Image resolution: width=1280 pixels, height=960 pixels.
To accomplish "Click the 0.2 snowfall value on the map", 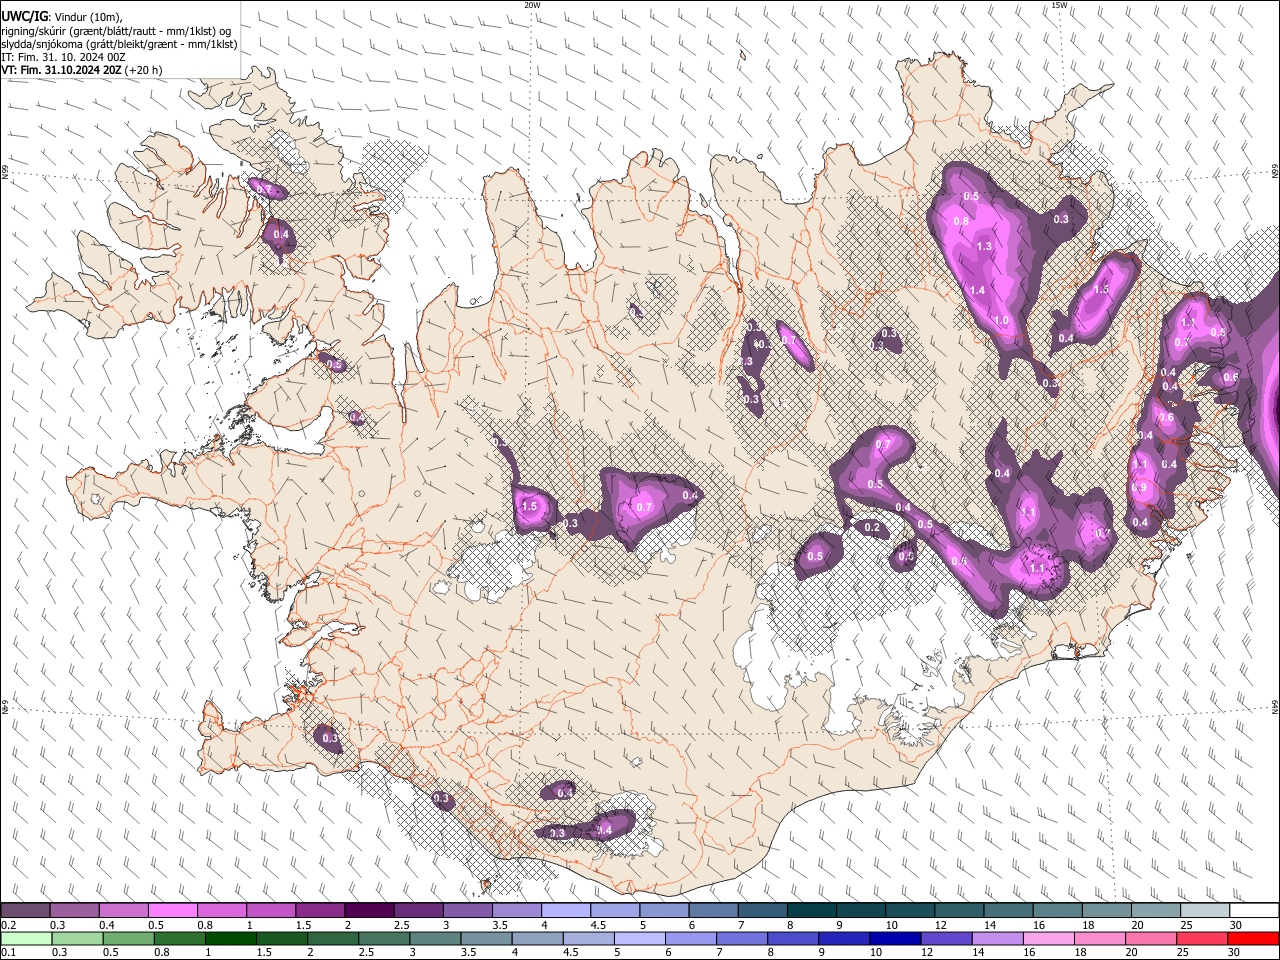I will coord(872,527).
